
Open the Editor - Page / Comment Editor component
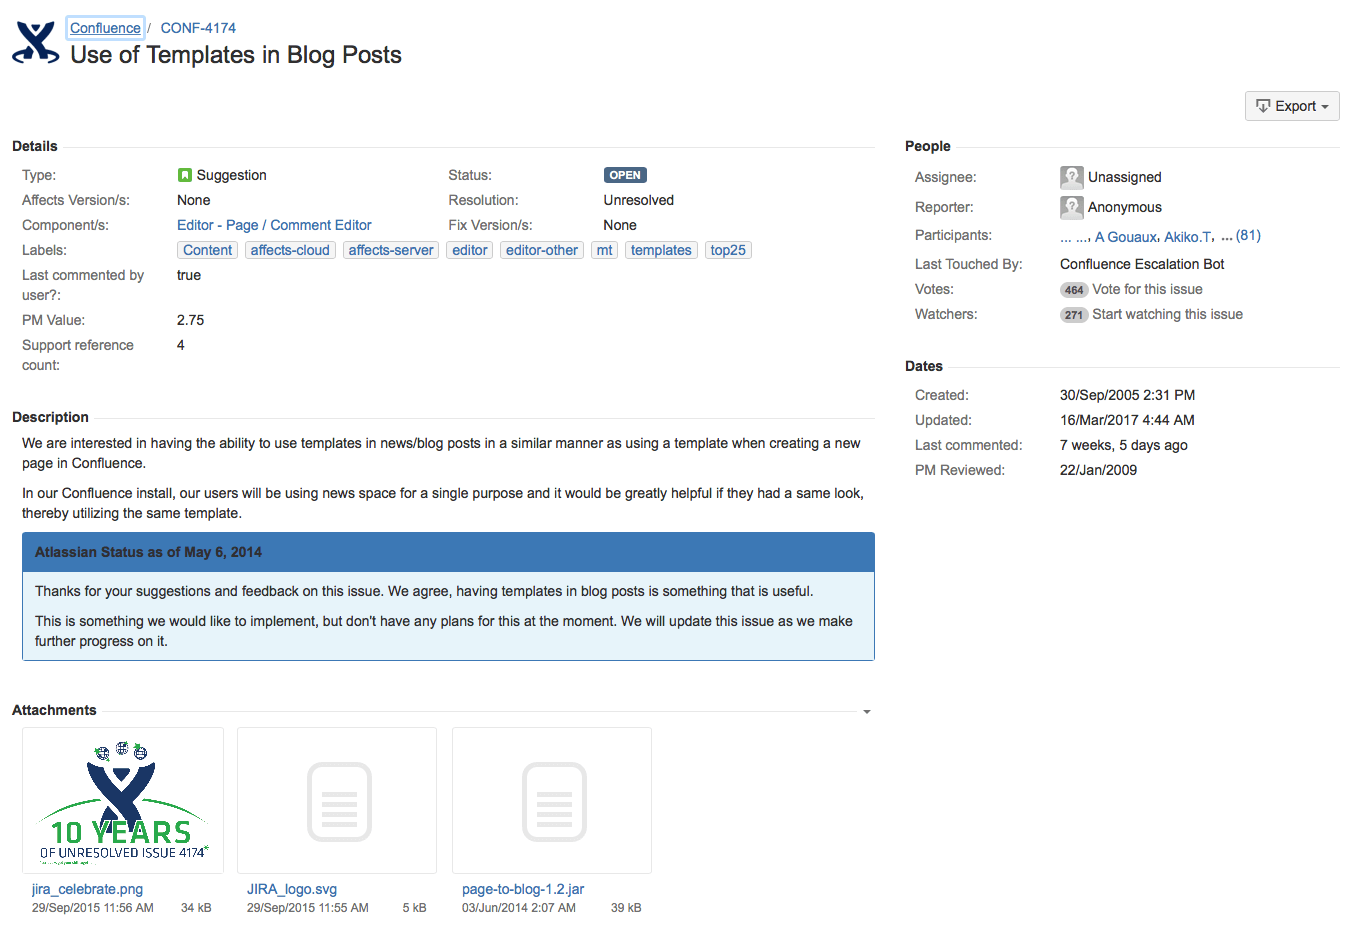[x=274, y=225]
